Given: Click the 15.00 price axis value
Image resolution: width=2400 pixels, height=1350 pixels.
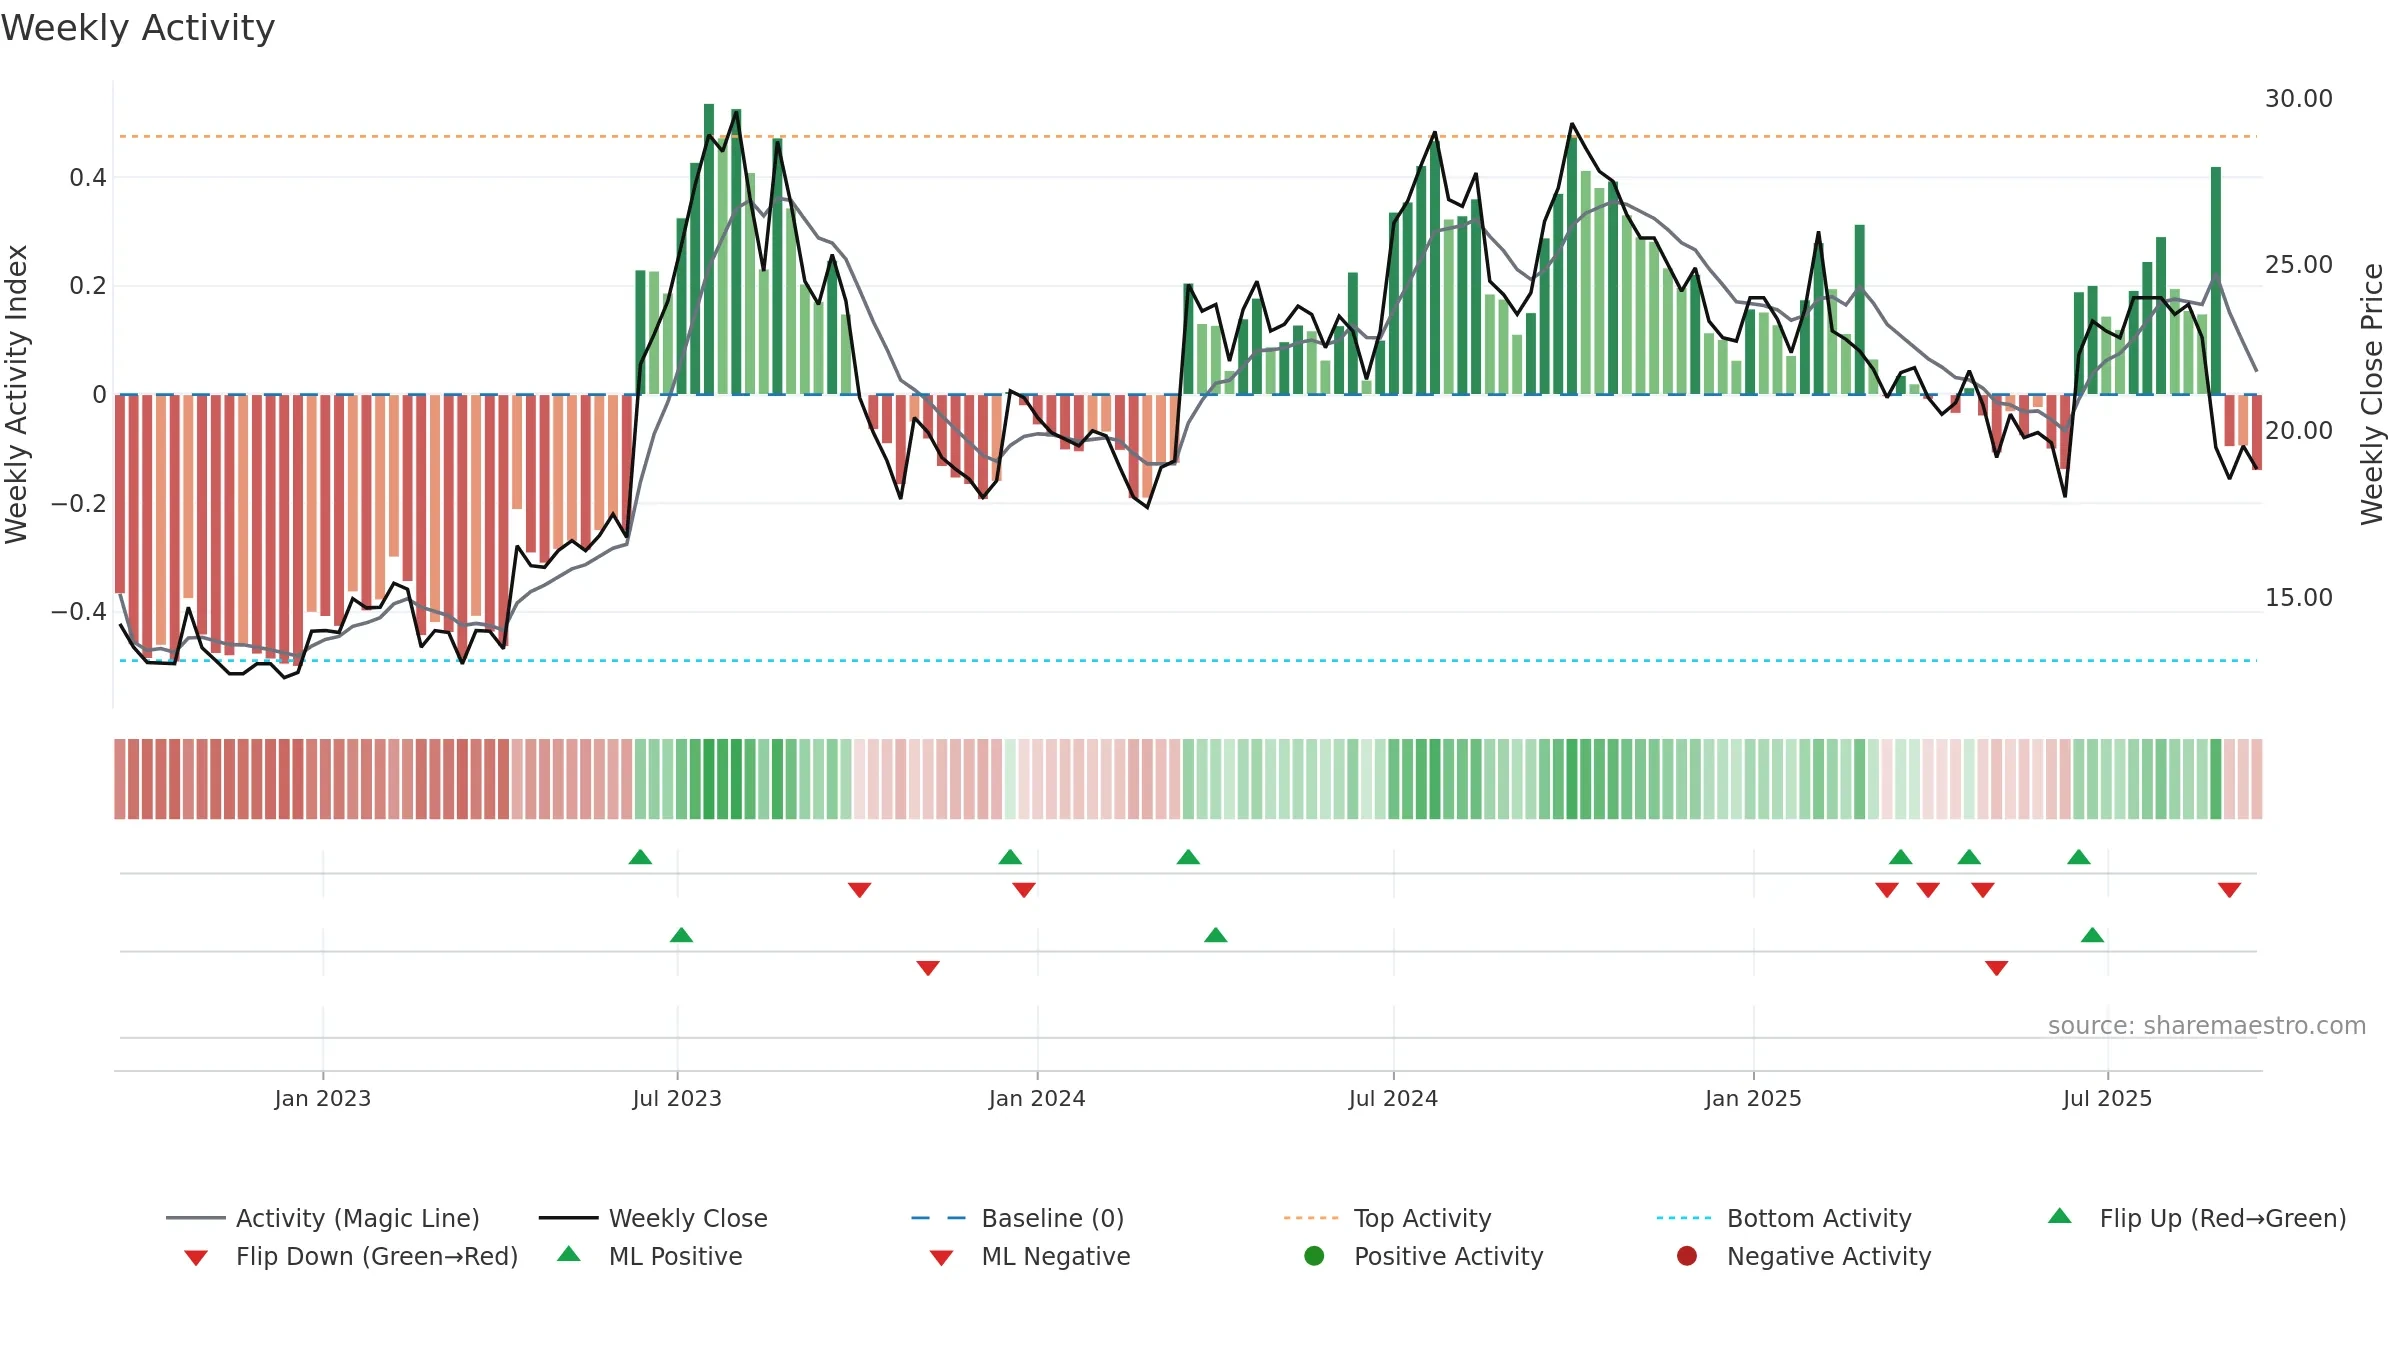Looking at the screenshot, I should [x=2299, y=598].
